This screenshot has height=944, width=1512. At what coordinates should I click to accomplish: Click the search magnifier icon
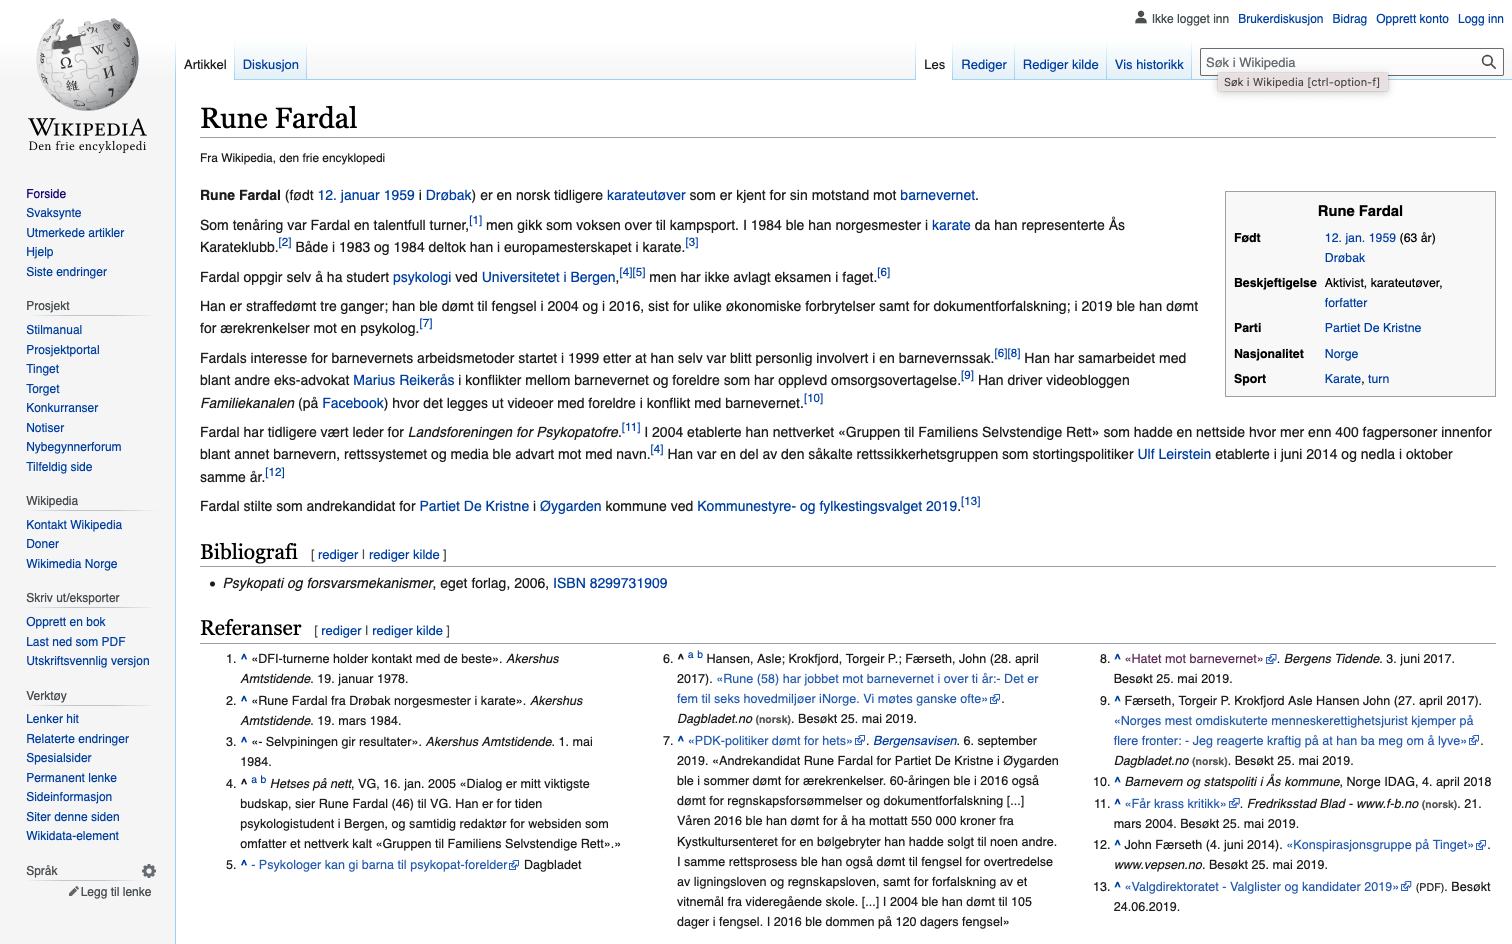[1489, 62]
